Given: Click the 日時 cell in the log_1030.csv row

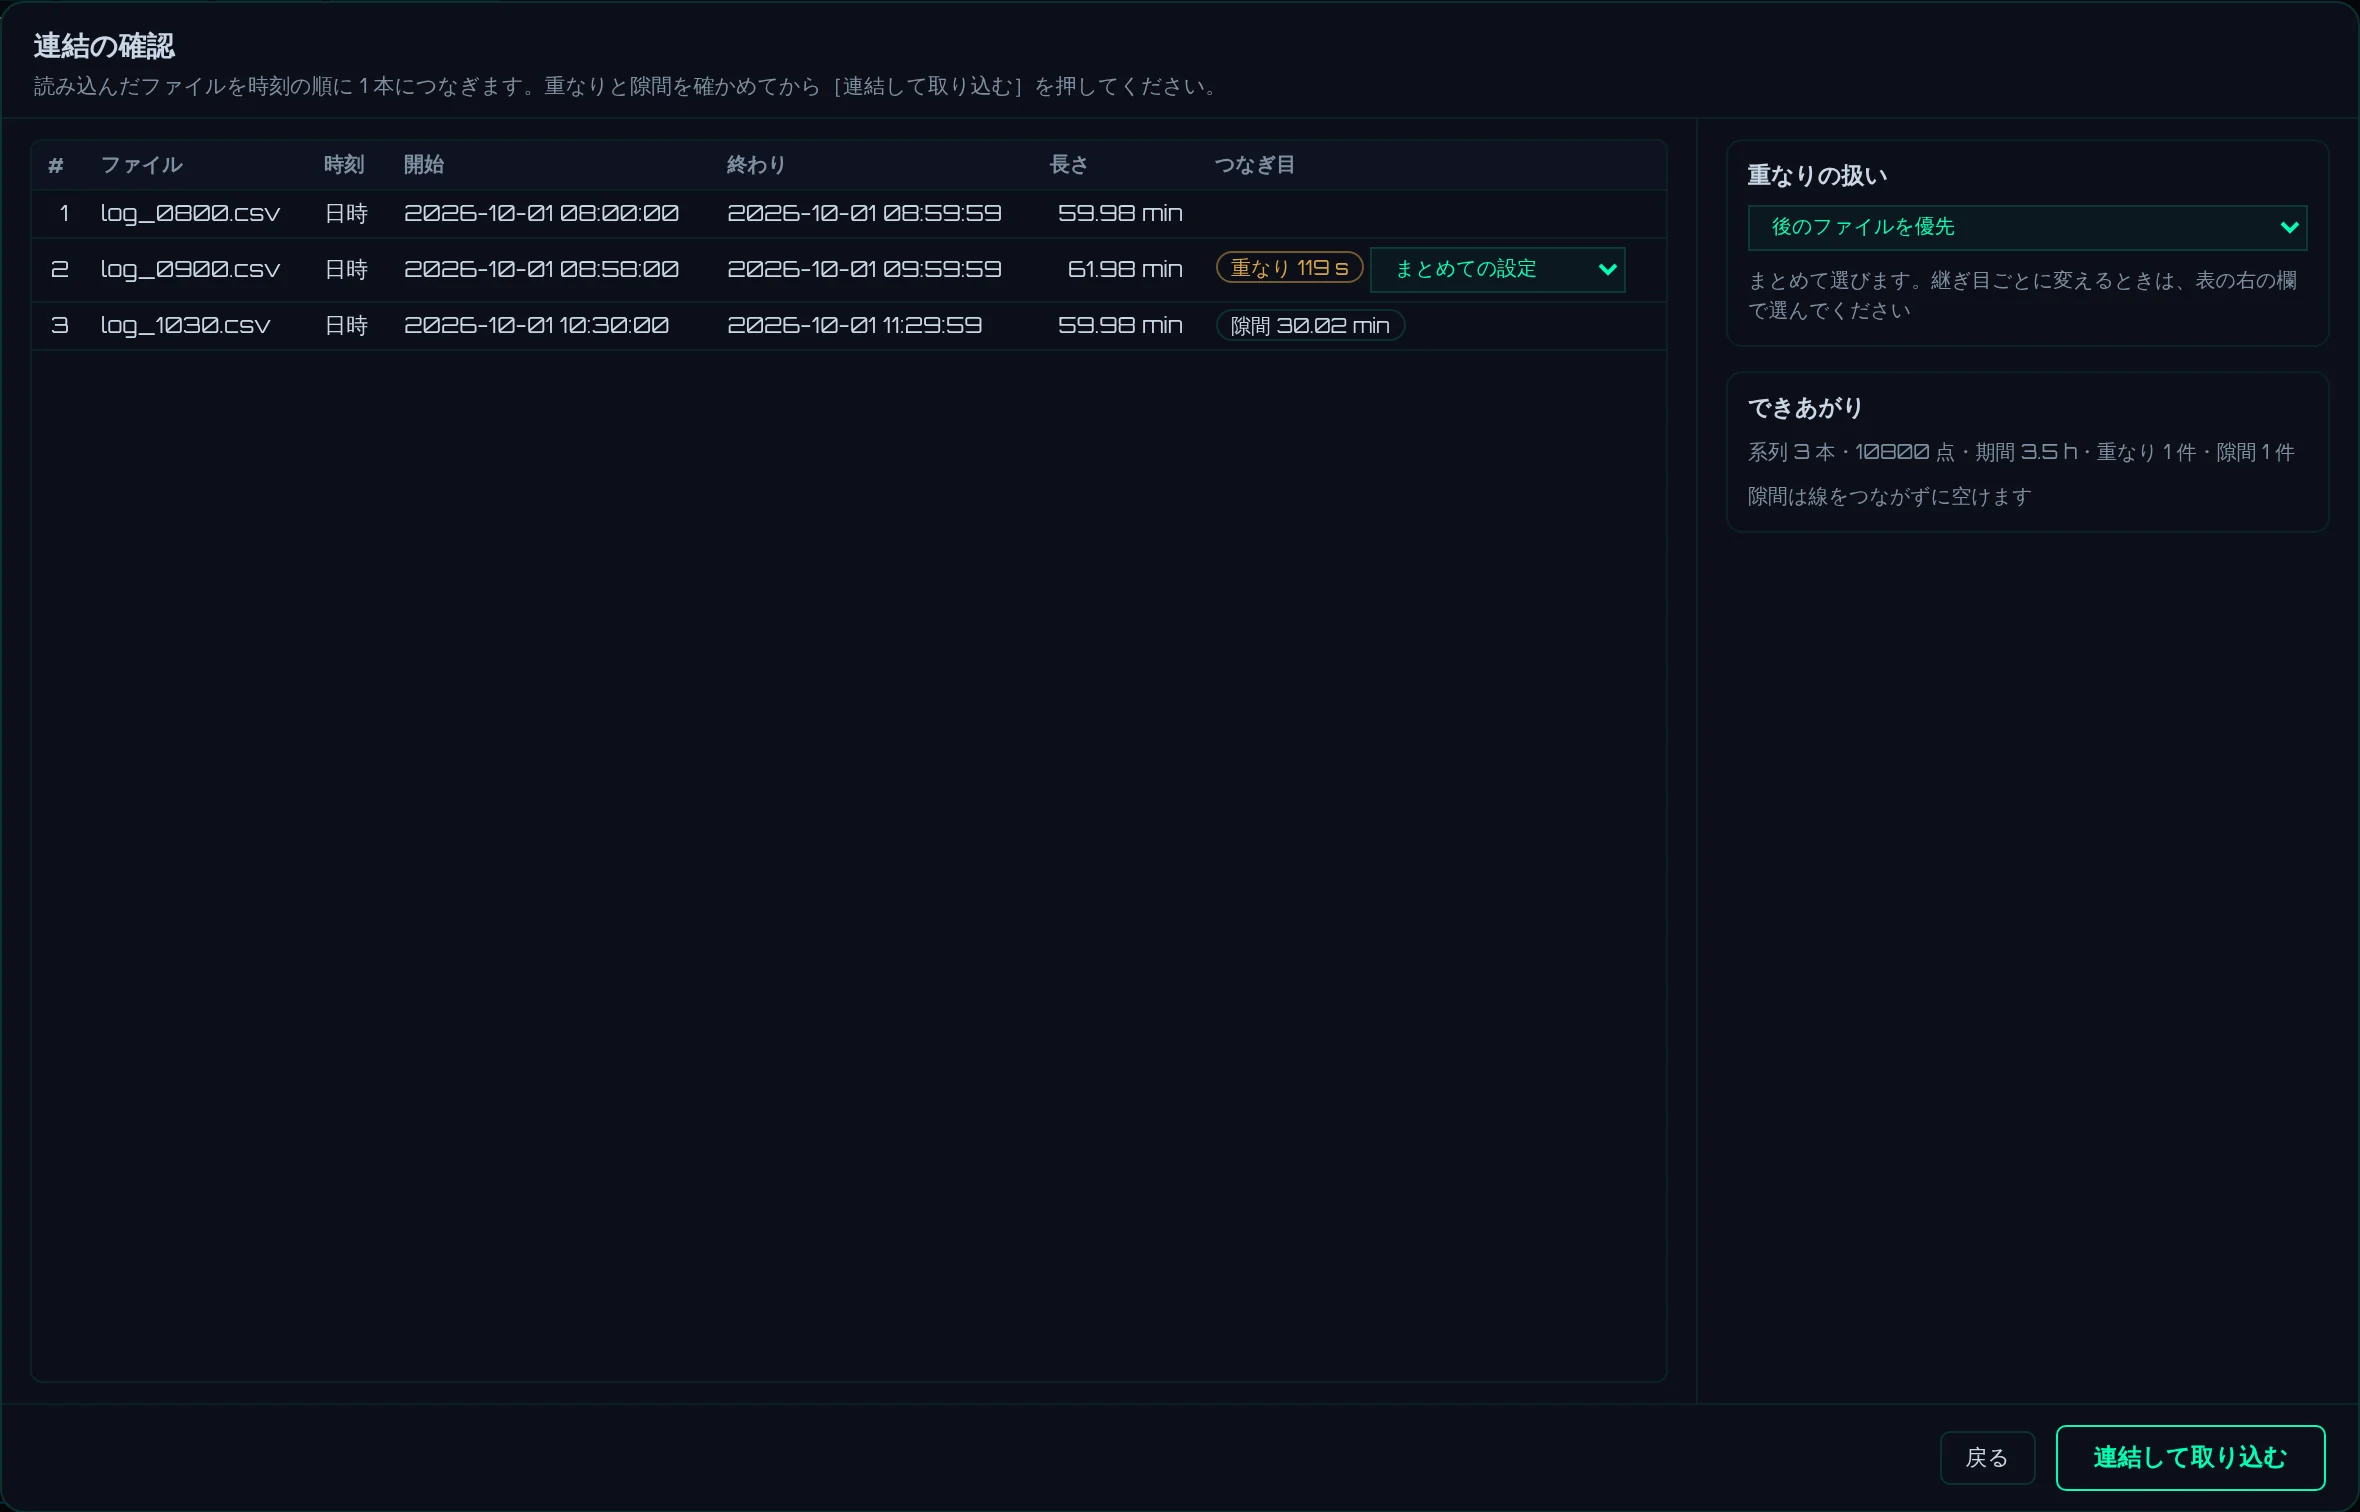Looking at the screenshot, I should [x=346, y=325].
